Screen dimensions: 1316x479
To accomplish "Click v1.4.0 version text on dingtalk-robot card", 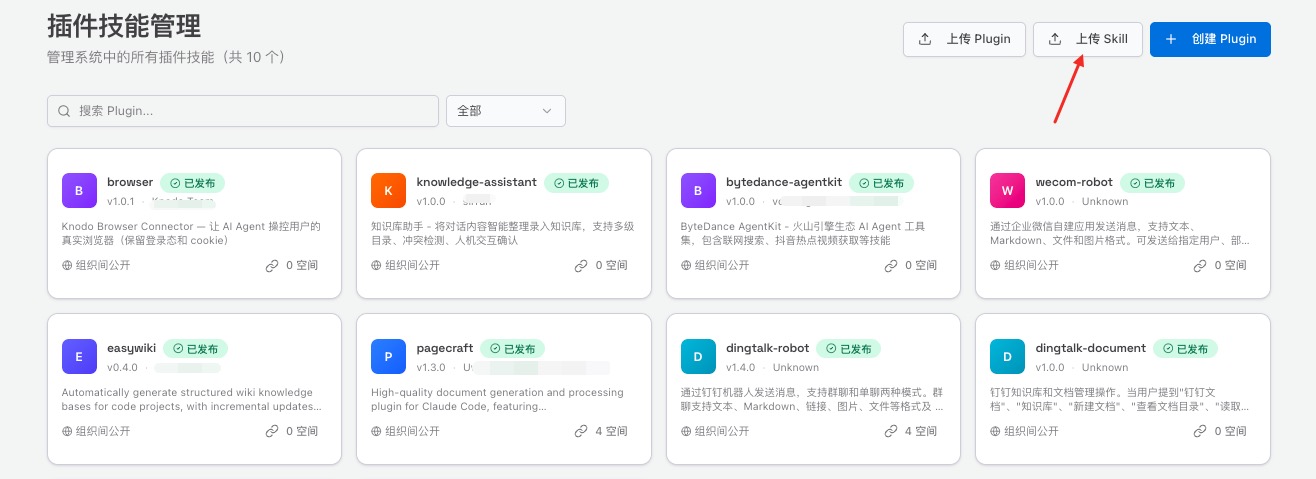I will (x=741, y=367).
